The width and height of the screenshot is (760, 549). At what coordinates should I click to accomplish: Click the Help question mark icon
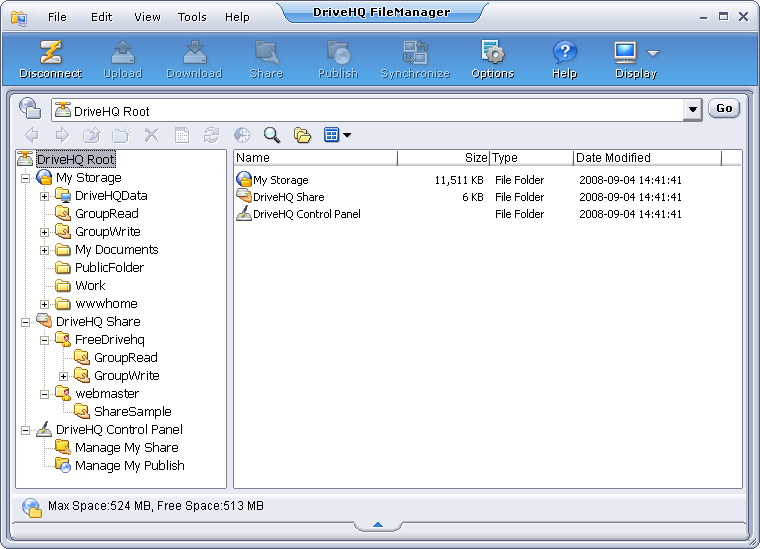[x=564, y=53]
